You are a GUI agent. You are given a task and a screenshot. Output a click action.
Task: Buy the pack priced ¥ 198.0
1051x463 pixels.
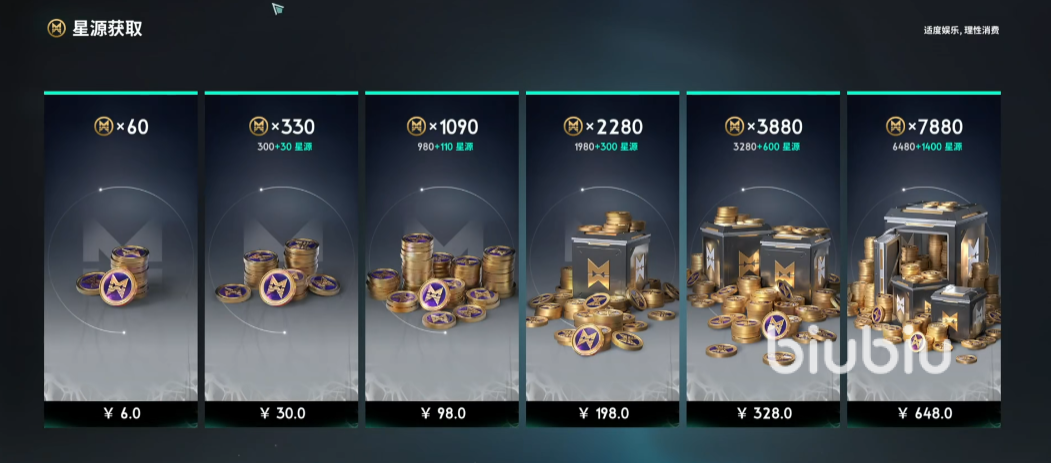click(603, 413)
